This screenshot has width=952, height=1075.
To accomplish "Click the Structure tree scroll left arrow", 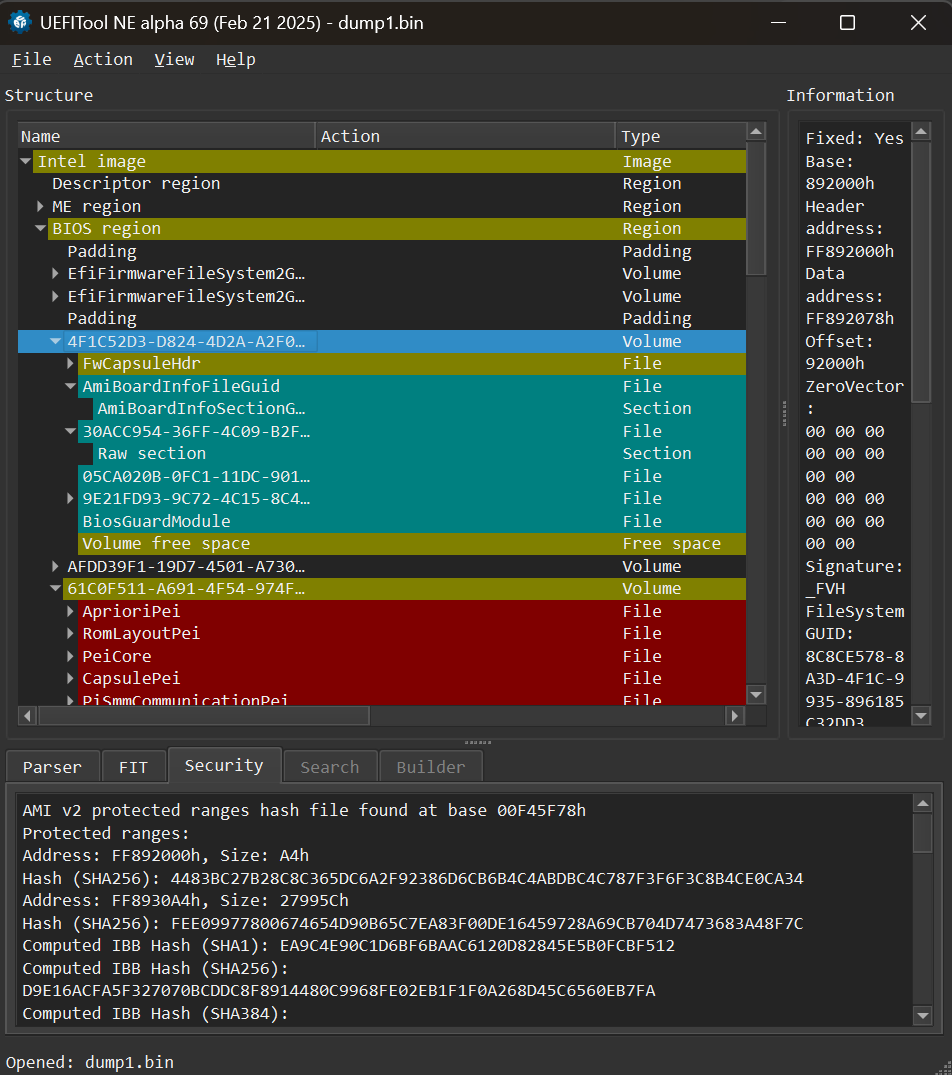I will pos(27,716).
